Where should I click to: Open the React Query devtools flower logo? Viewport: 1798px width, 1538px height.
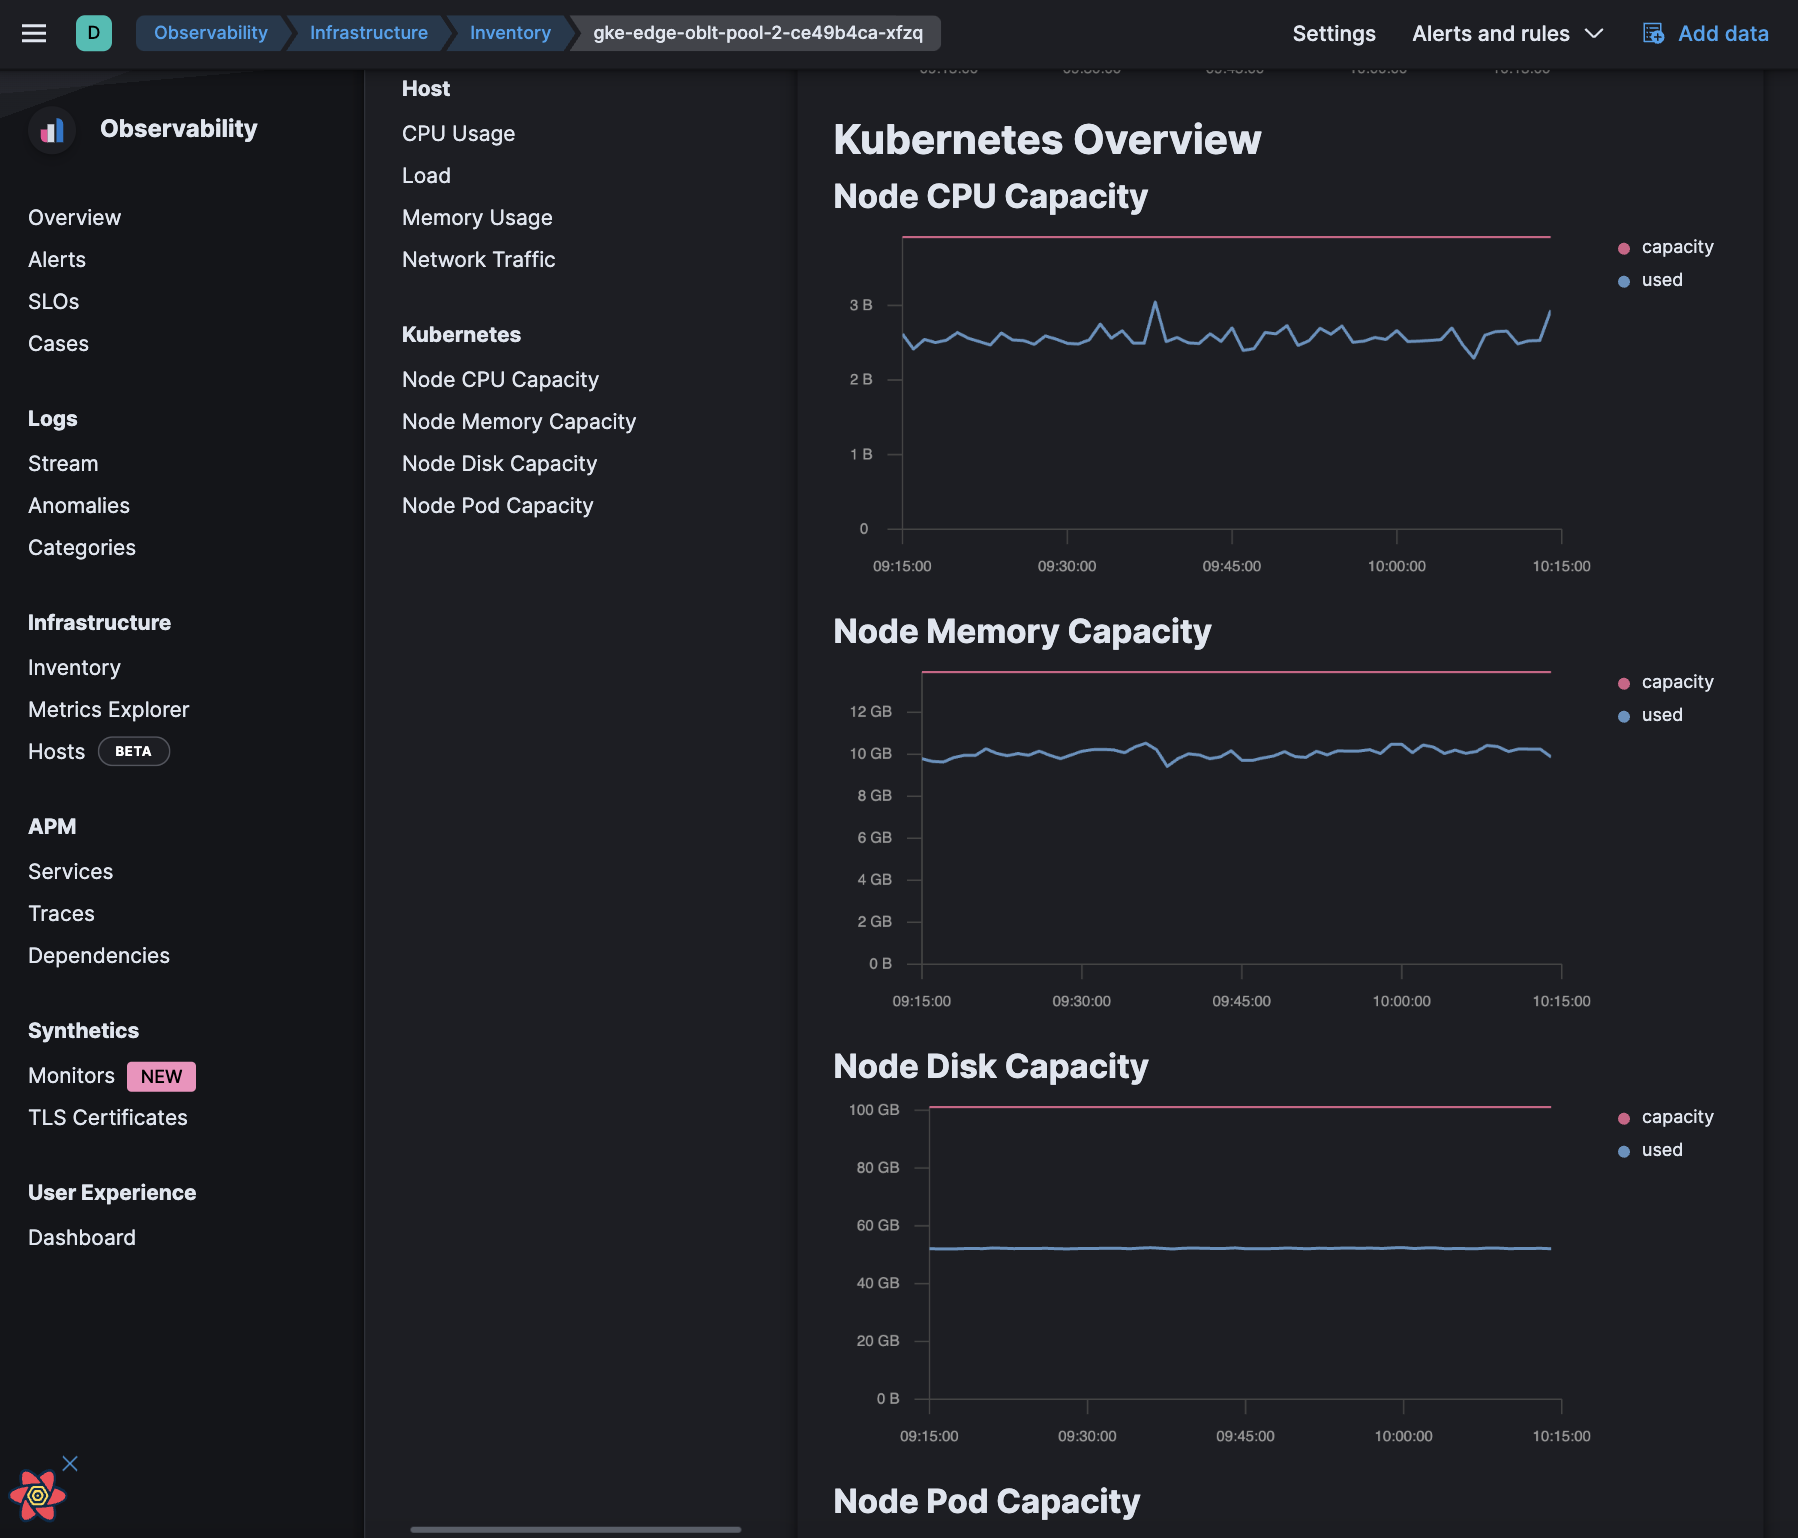coord(37,1495)
